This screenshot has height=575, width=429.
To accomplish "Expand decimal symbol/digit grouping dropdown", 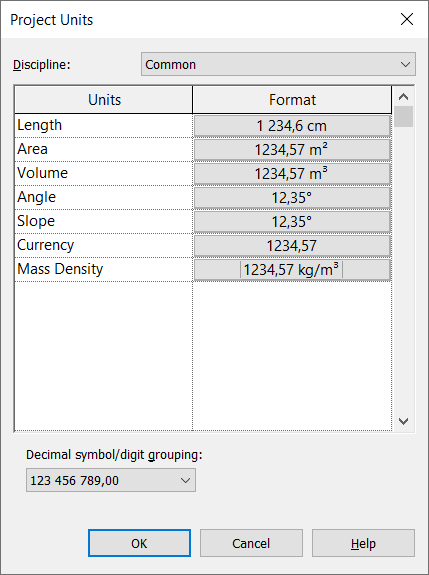I will [111, 480].
